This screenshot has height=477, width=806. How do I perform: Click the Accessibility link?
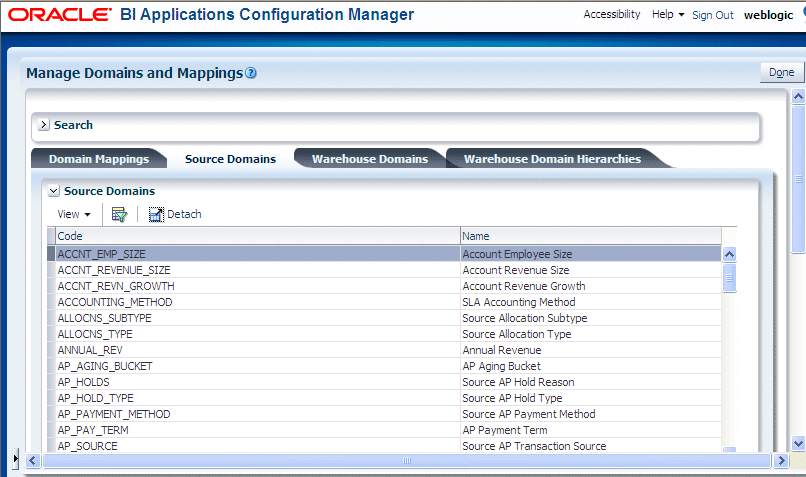pyautogui.click(x=612, y=14)
